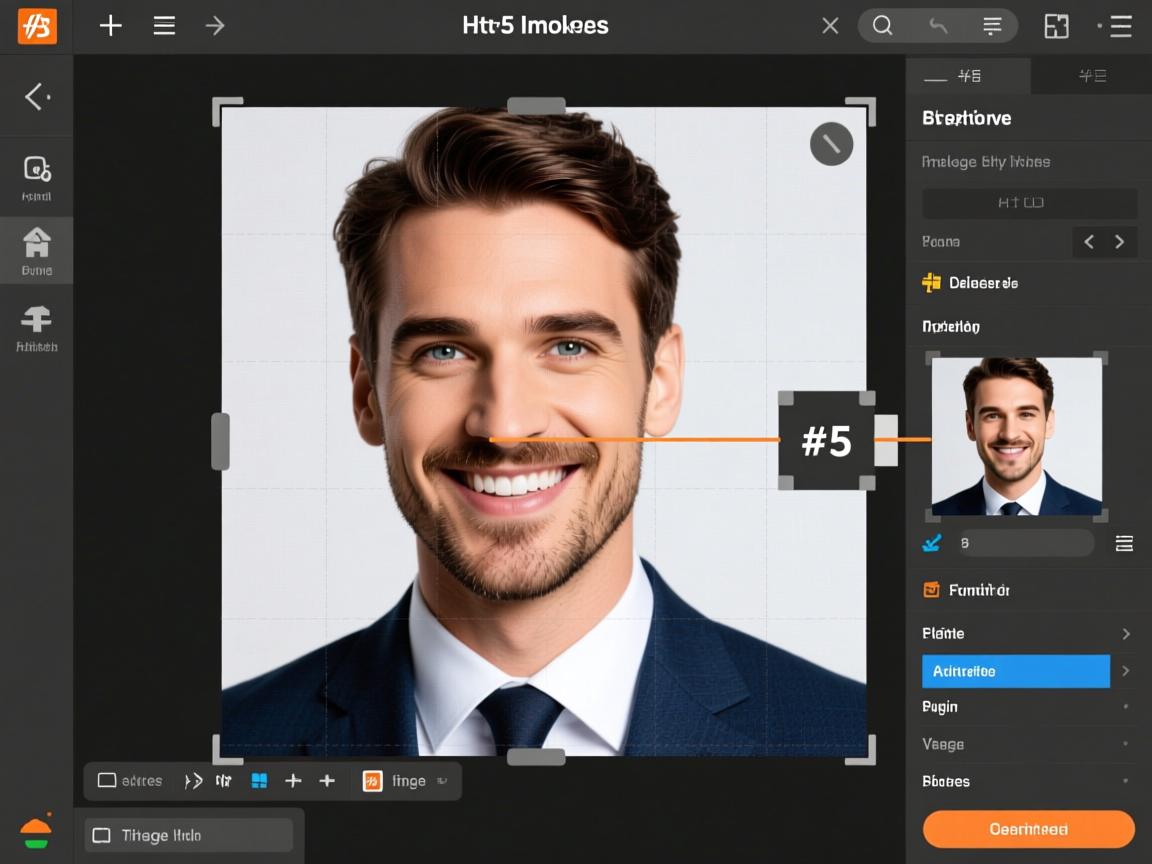Click the plus icon in top toolbar
The image size is (1152, 864).
111,26
